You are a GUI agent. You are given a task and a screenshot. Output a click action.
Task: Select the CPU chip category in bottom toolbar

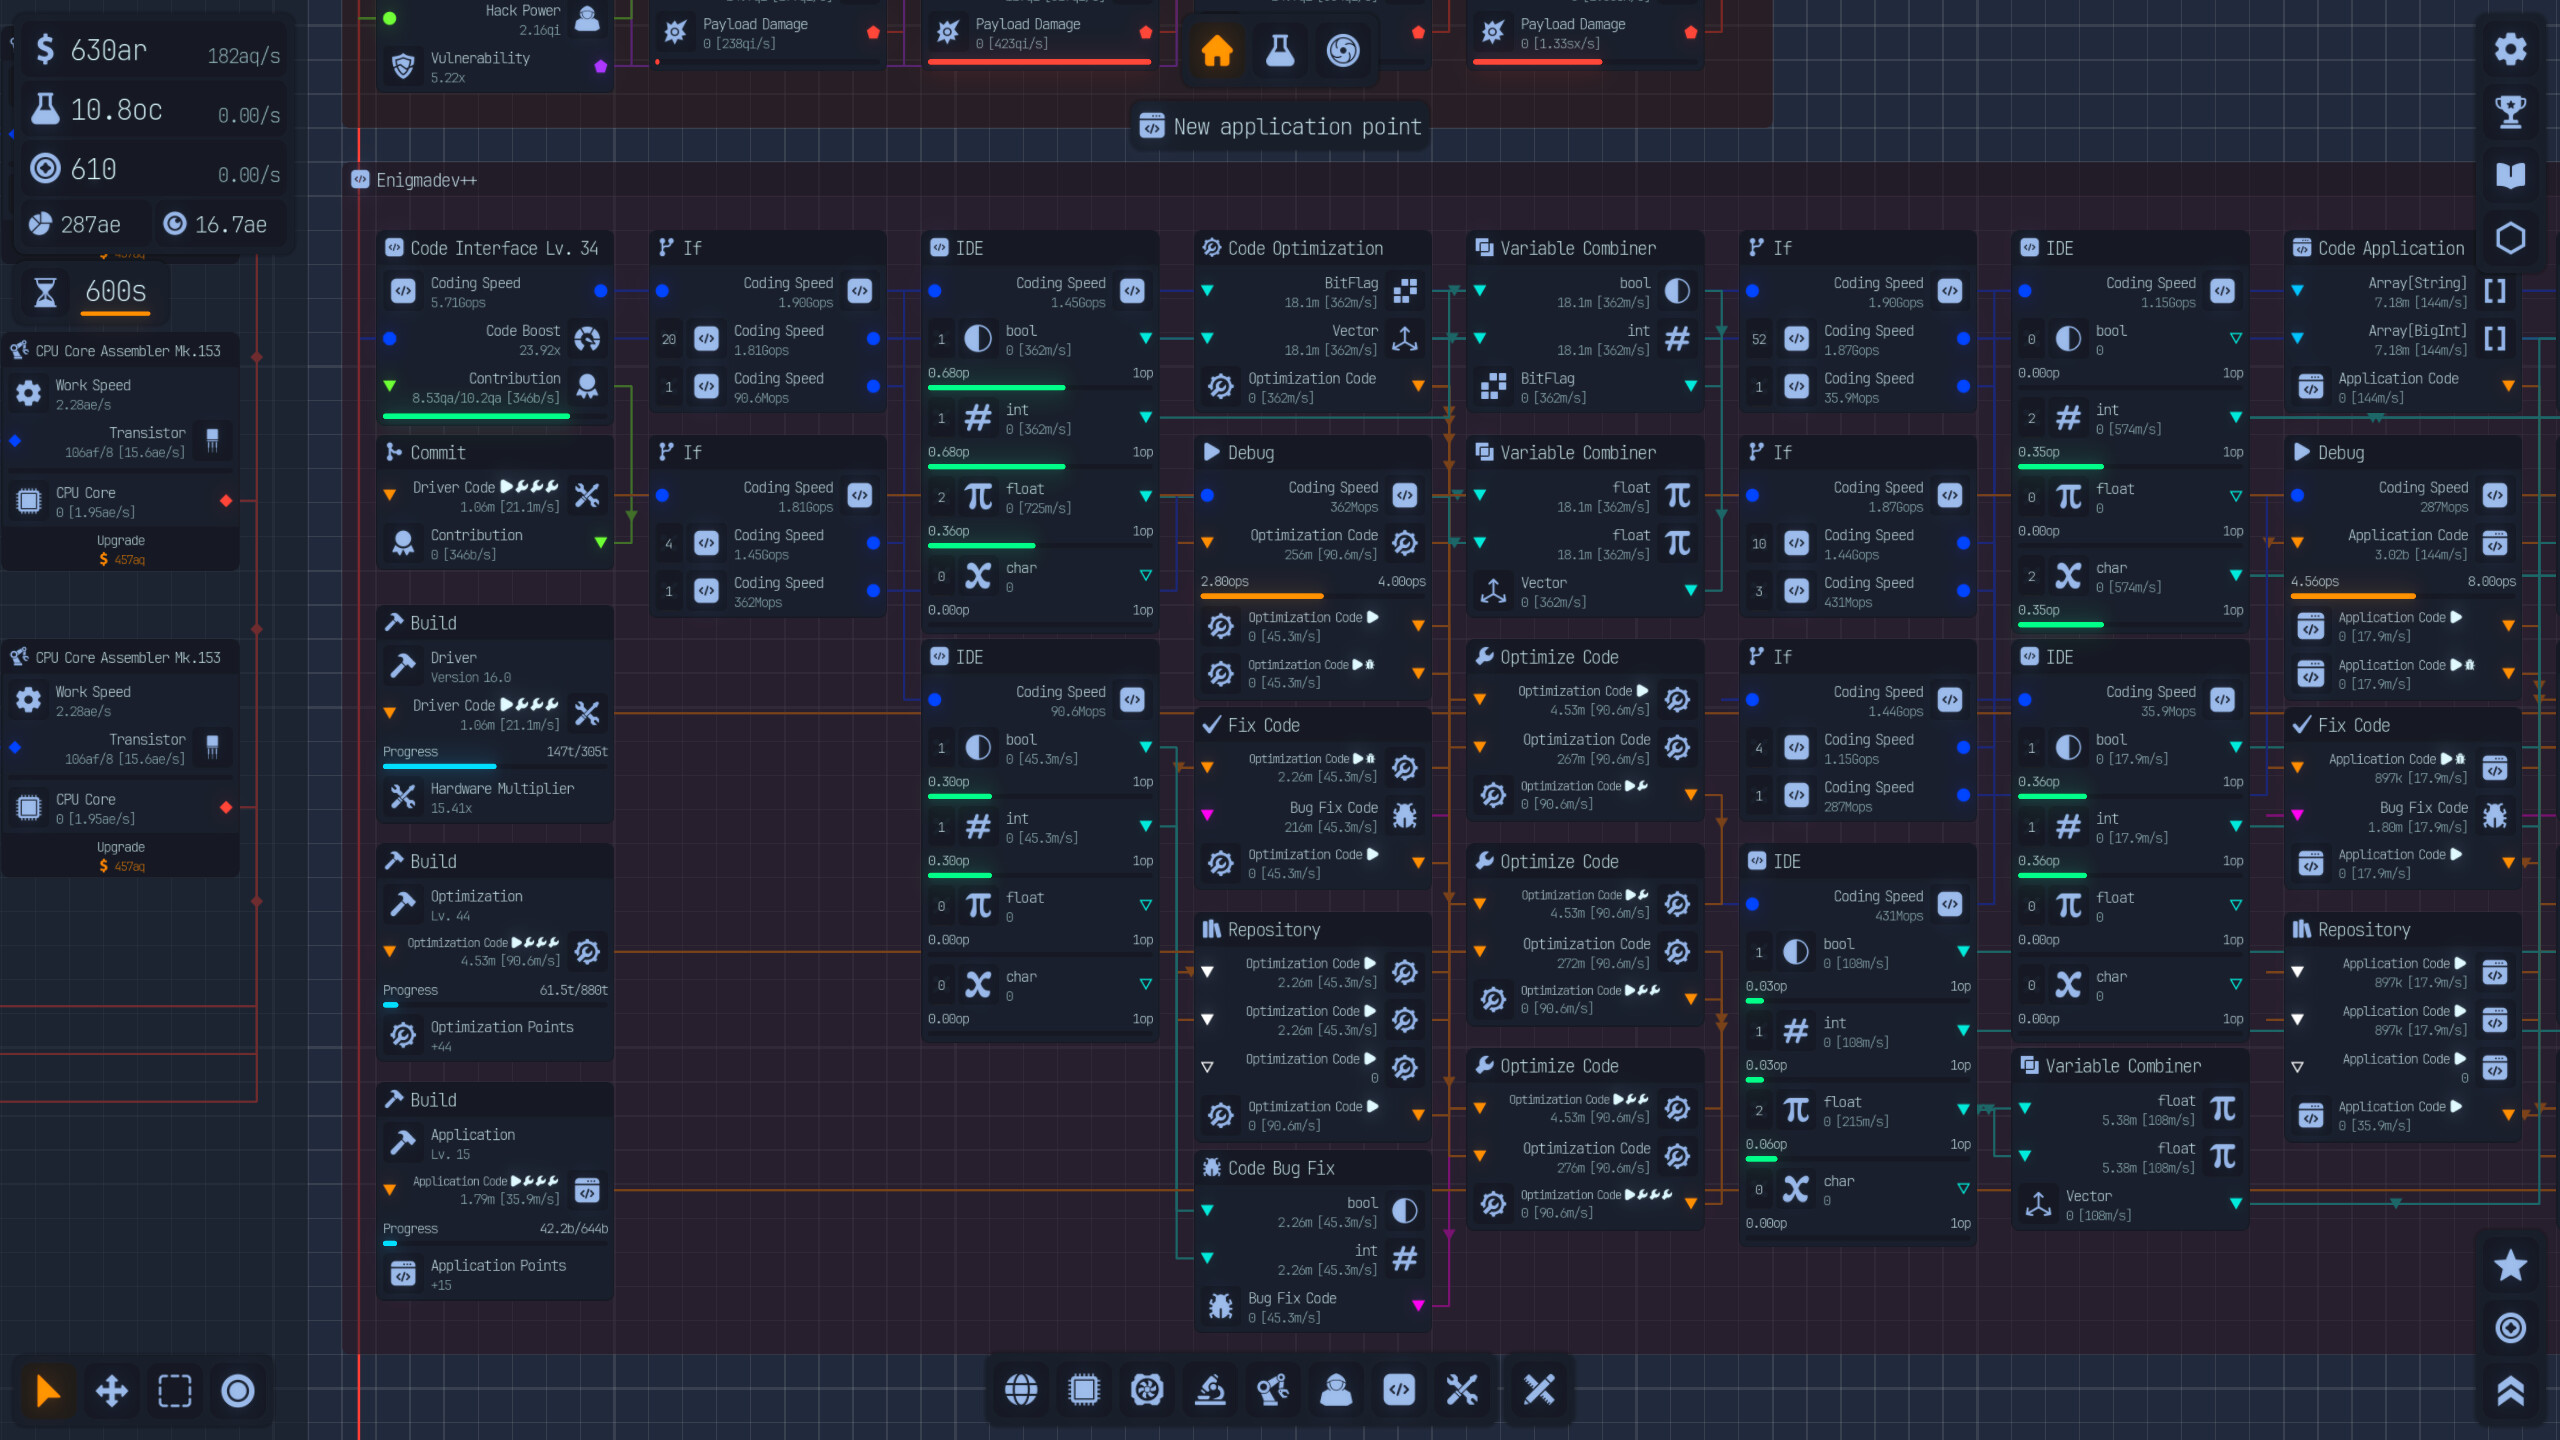coord(1084,1389)
